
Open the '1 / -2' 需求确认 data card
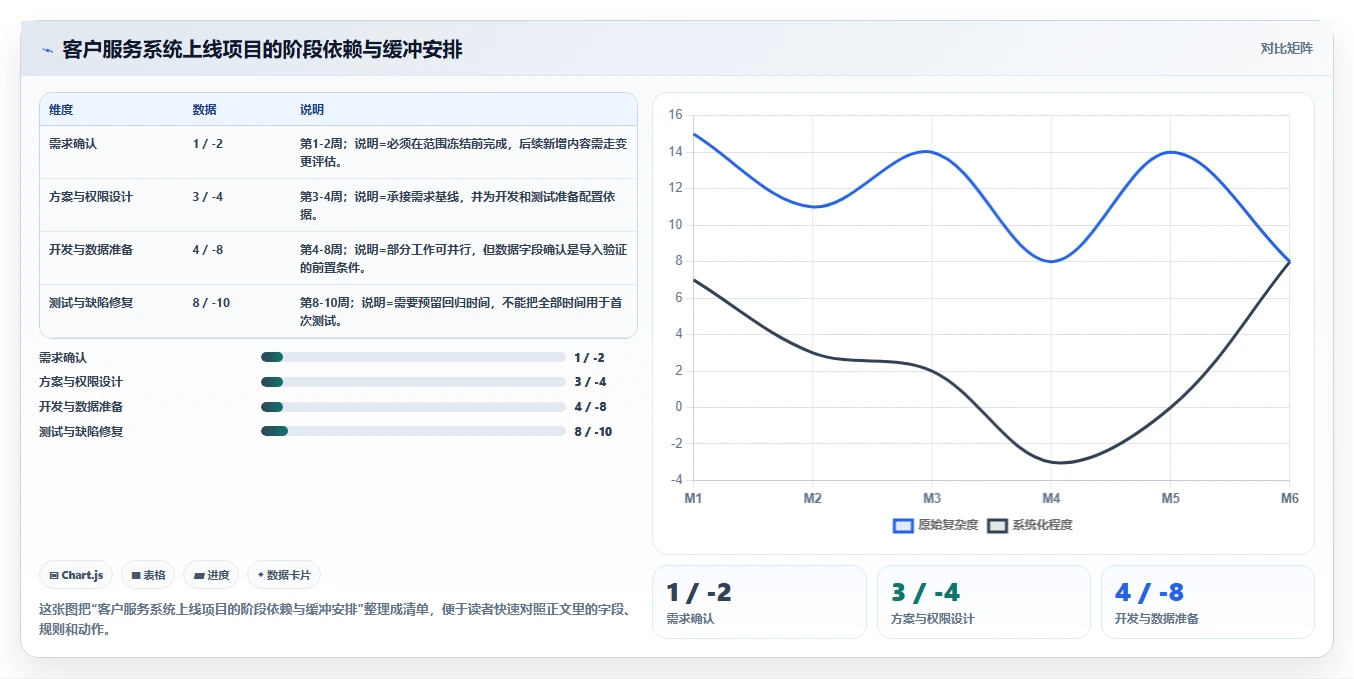(x=759, y=602)
